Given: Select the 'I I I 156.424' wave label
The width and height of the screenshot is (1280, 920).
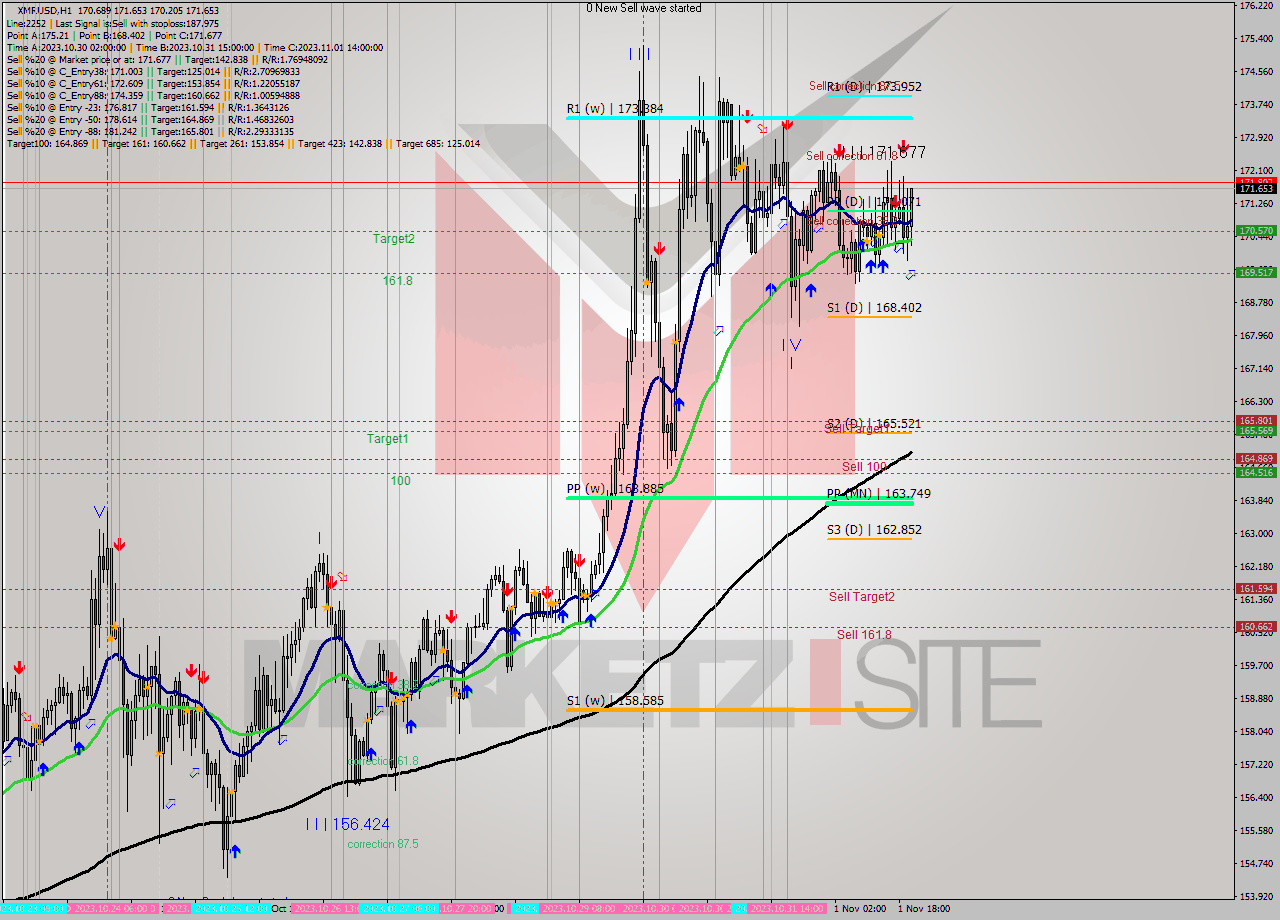Looking at the screenshot, I should [348, 825].
